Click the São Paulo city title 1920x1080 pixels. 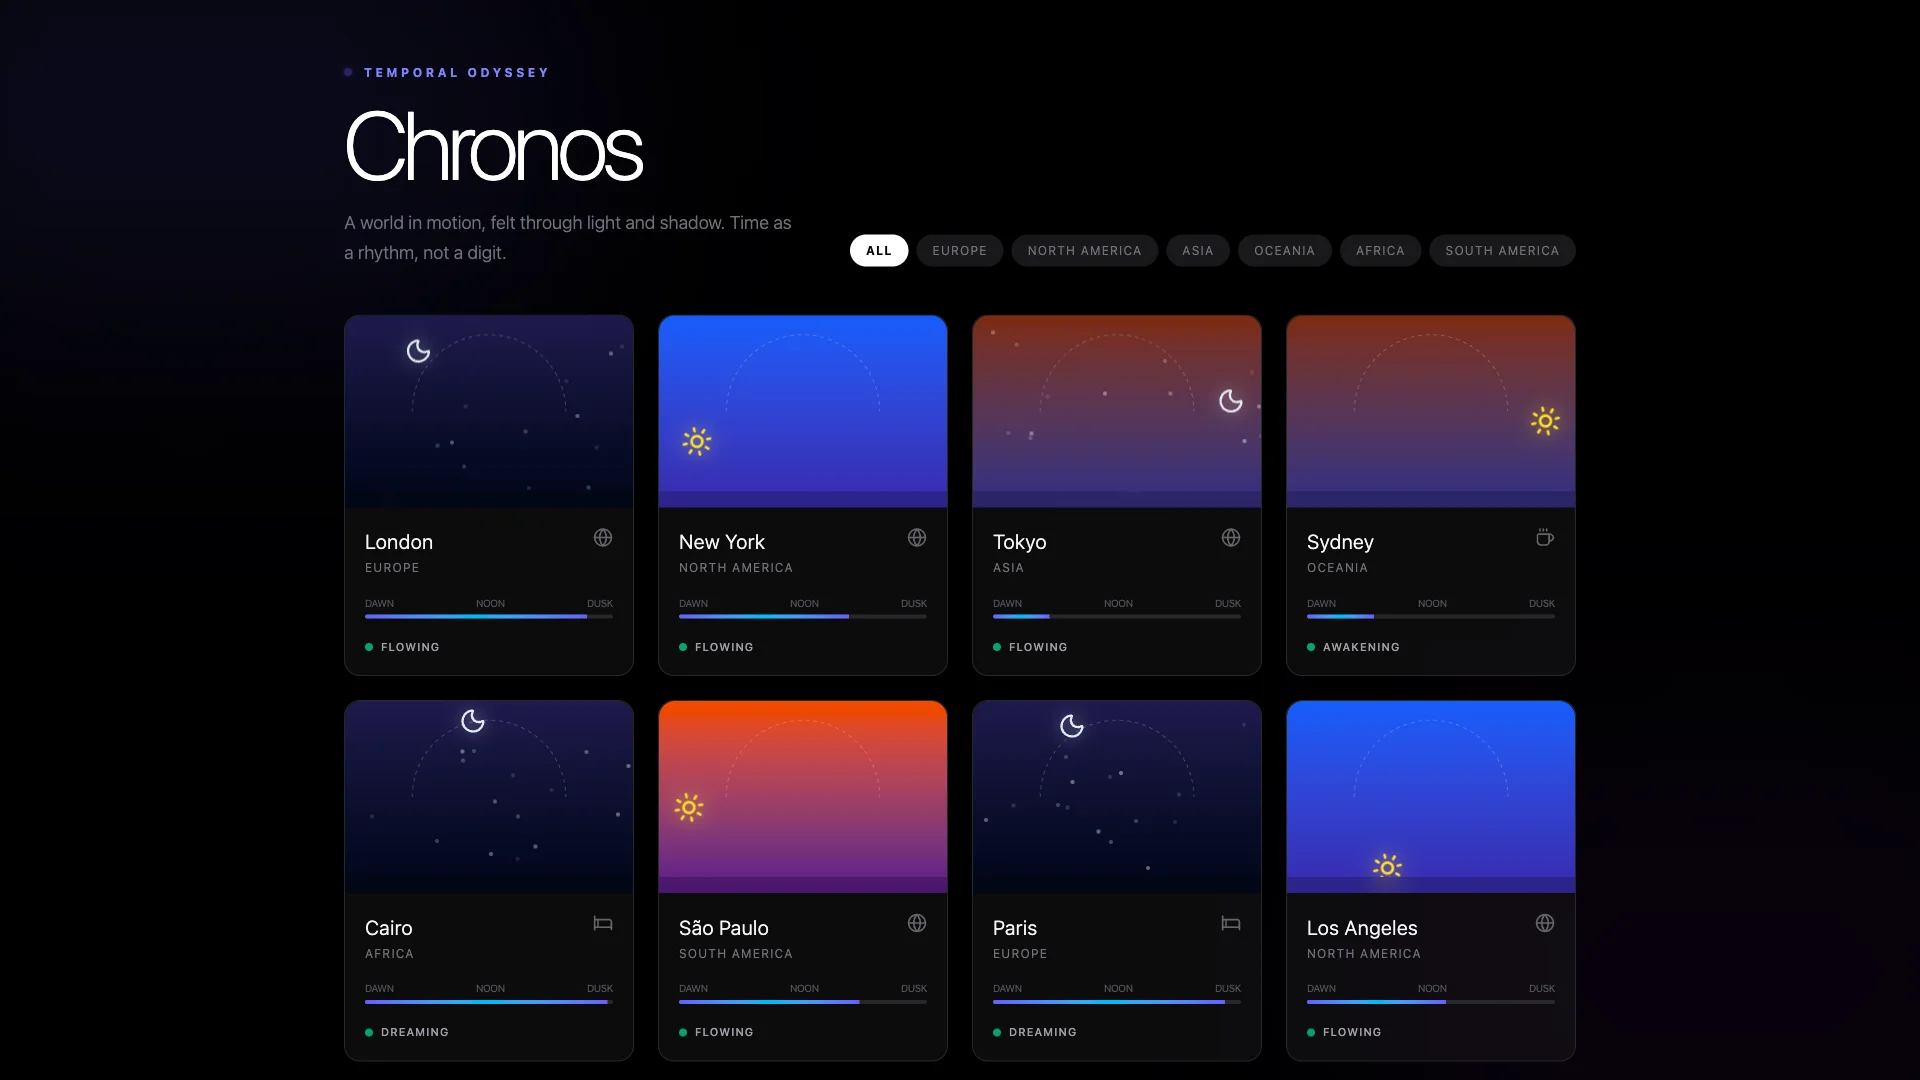tap(724, 928)
